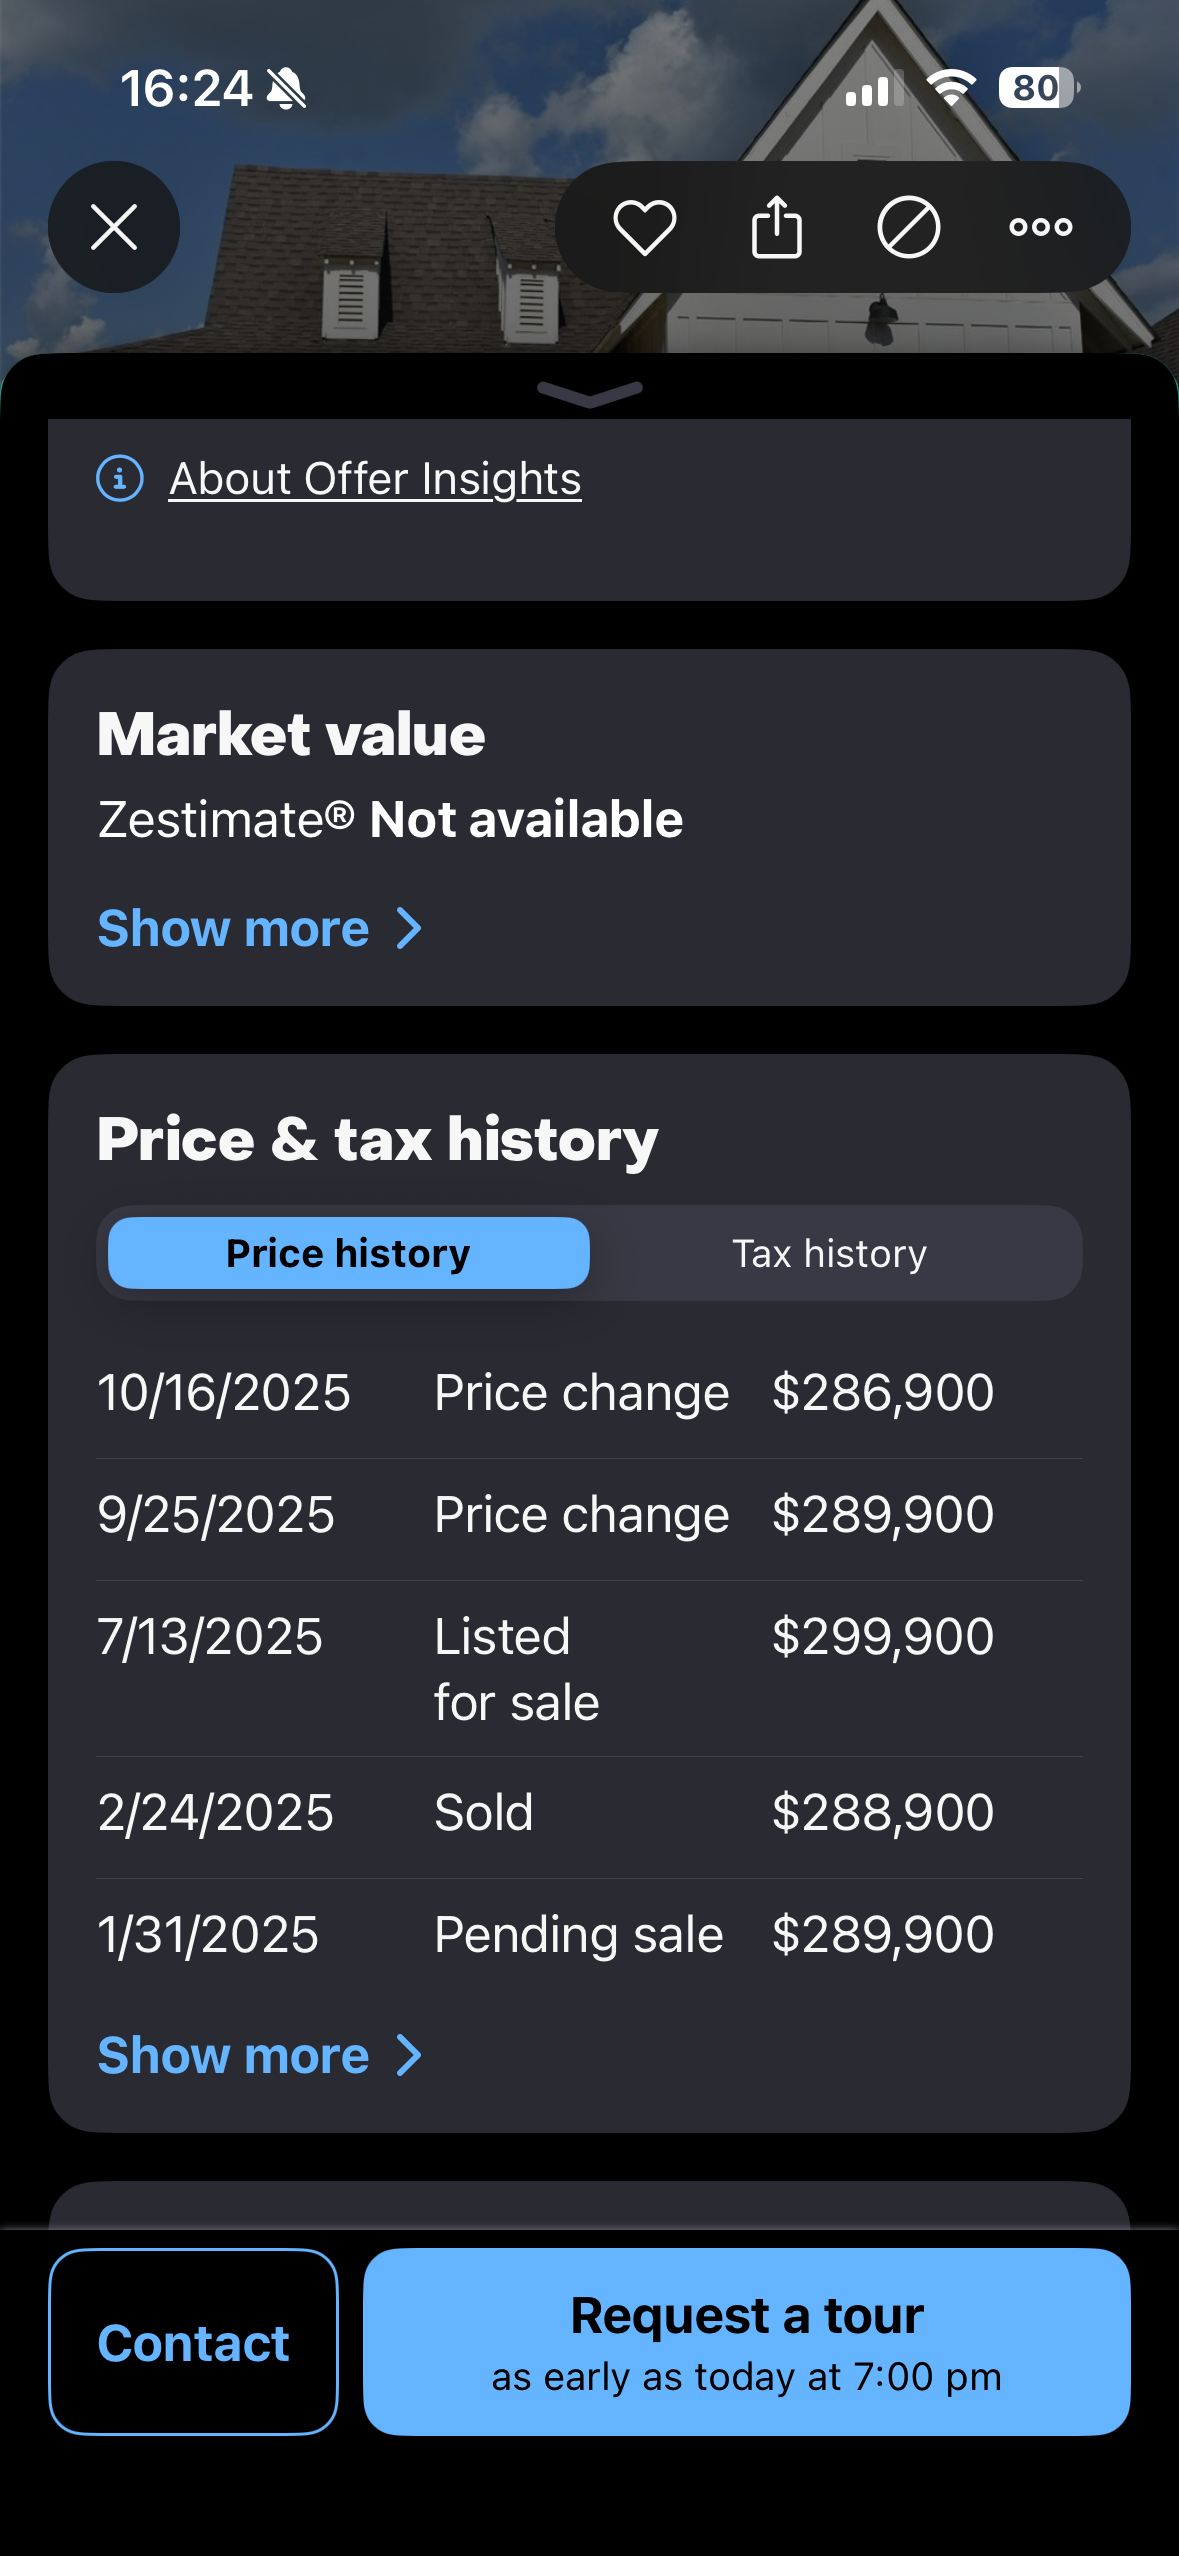Select the Price history tab

(x=348, y=1253)
